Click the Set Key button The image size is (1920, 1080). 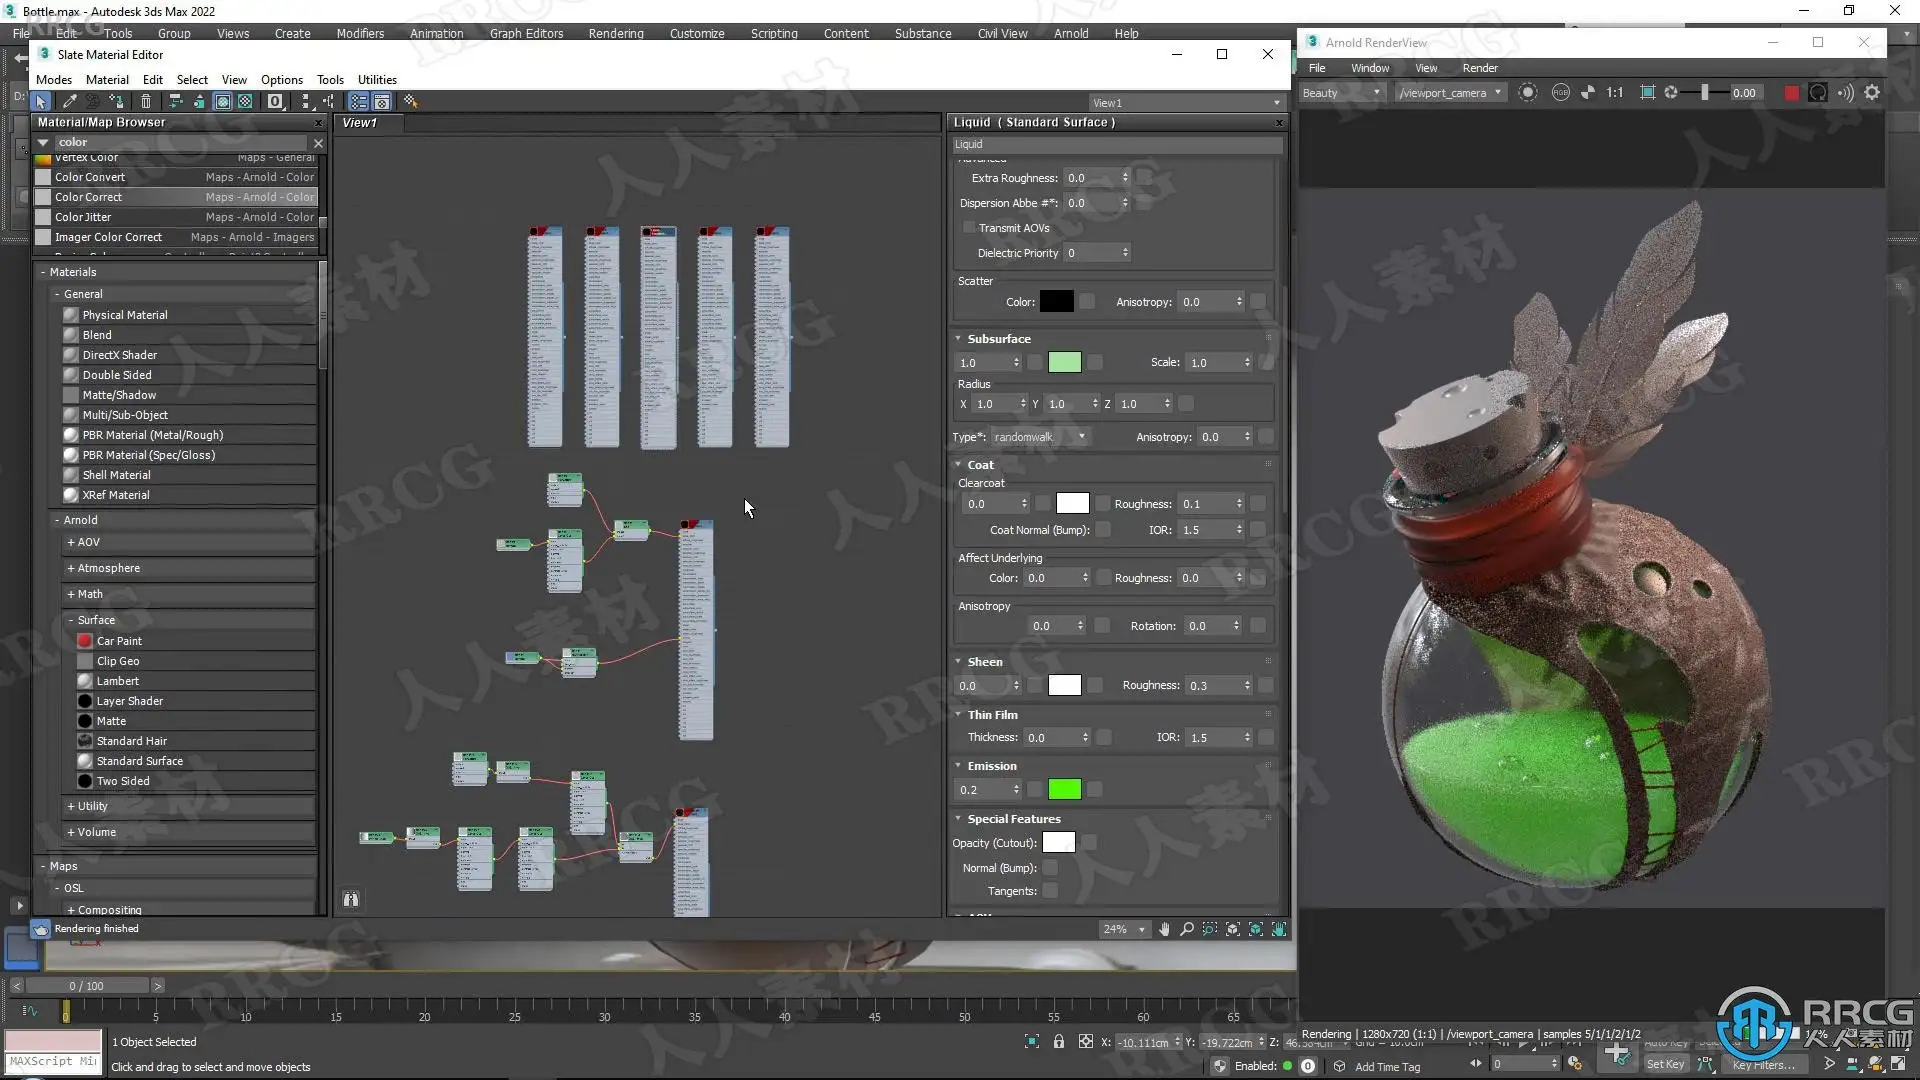pyautogui.click(x=1665, y=1064)
